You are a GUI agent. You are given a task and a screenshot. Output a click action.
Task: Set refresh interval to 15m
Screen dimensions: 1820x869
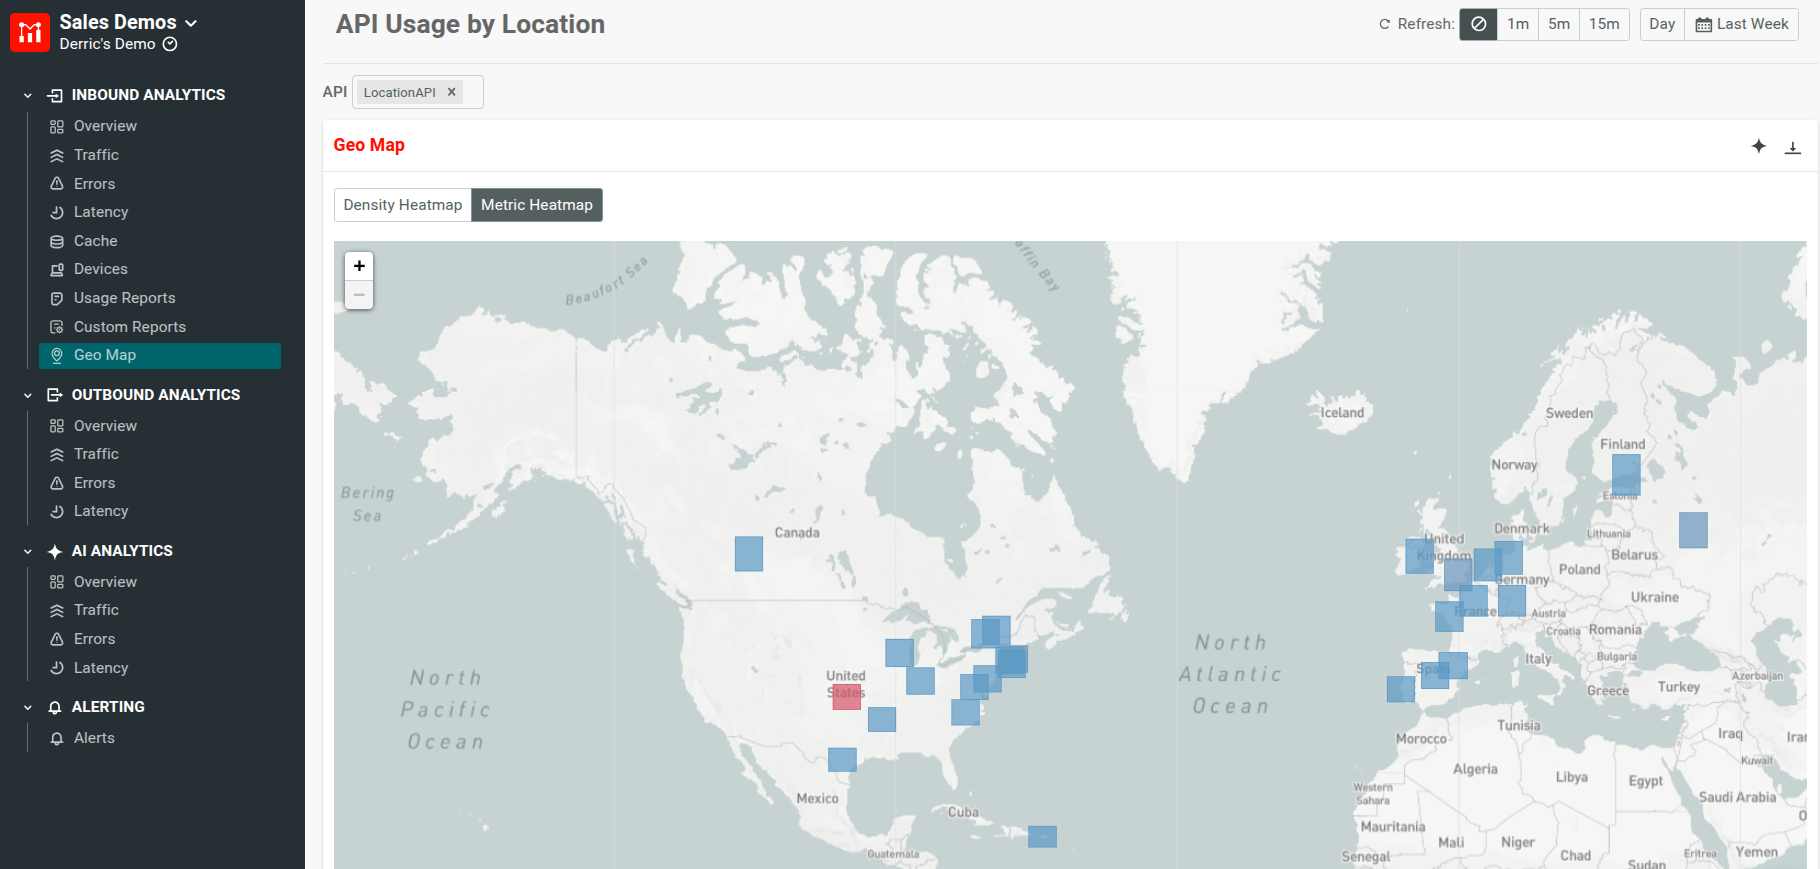[1604, 24]
